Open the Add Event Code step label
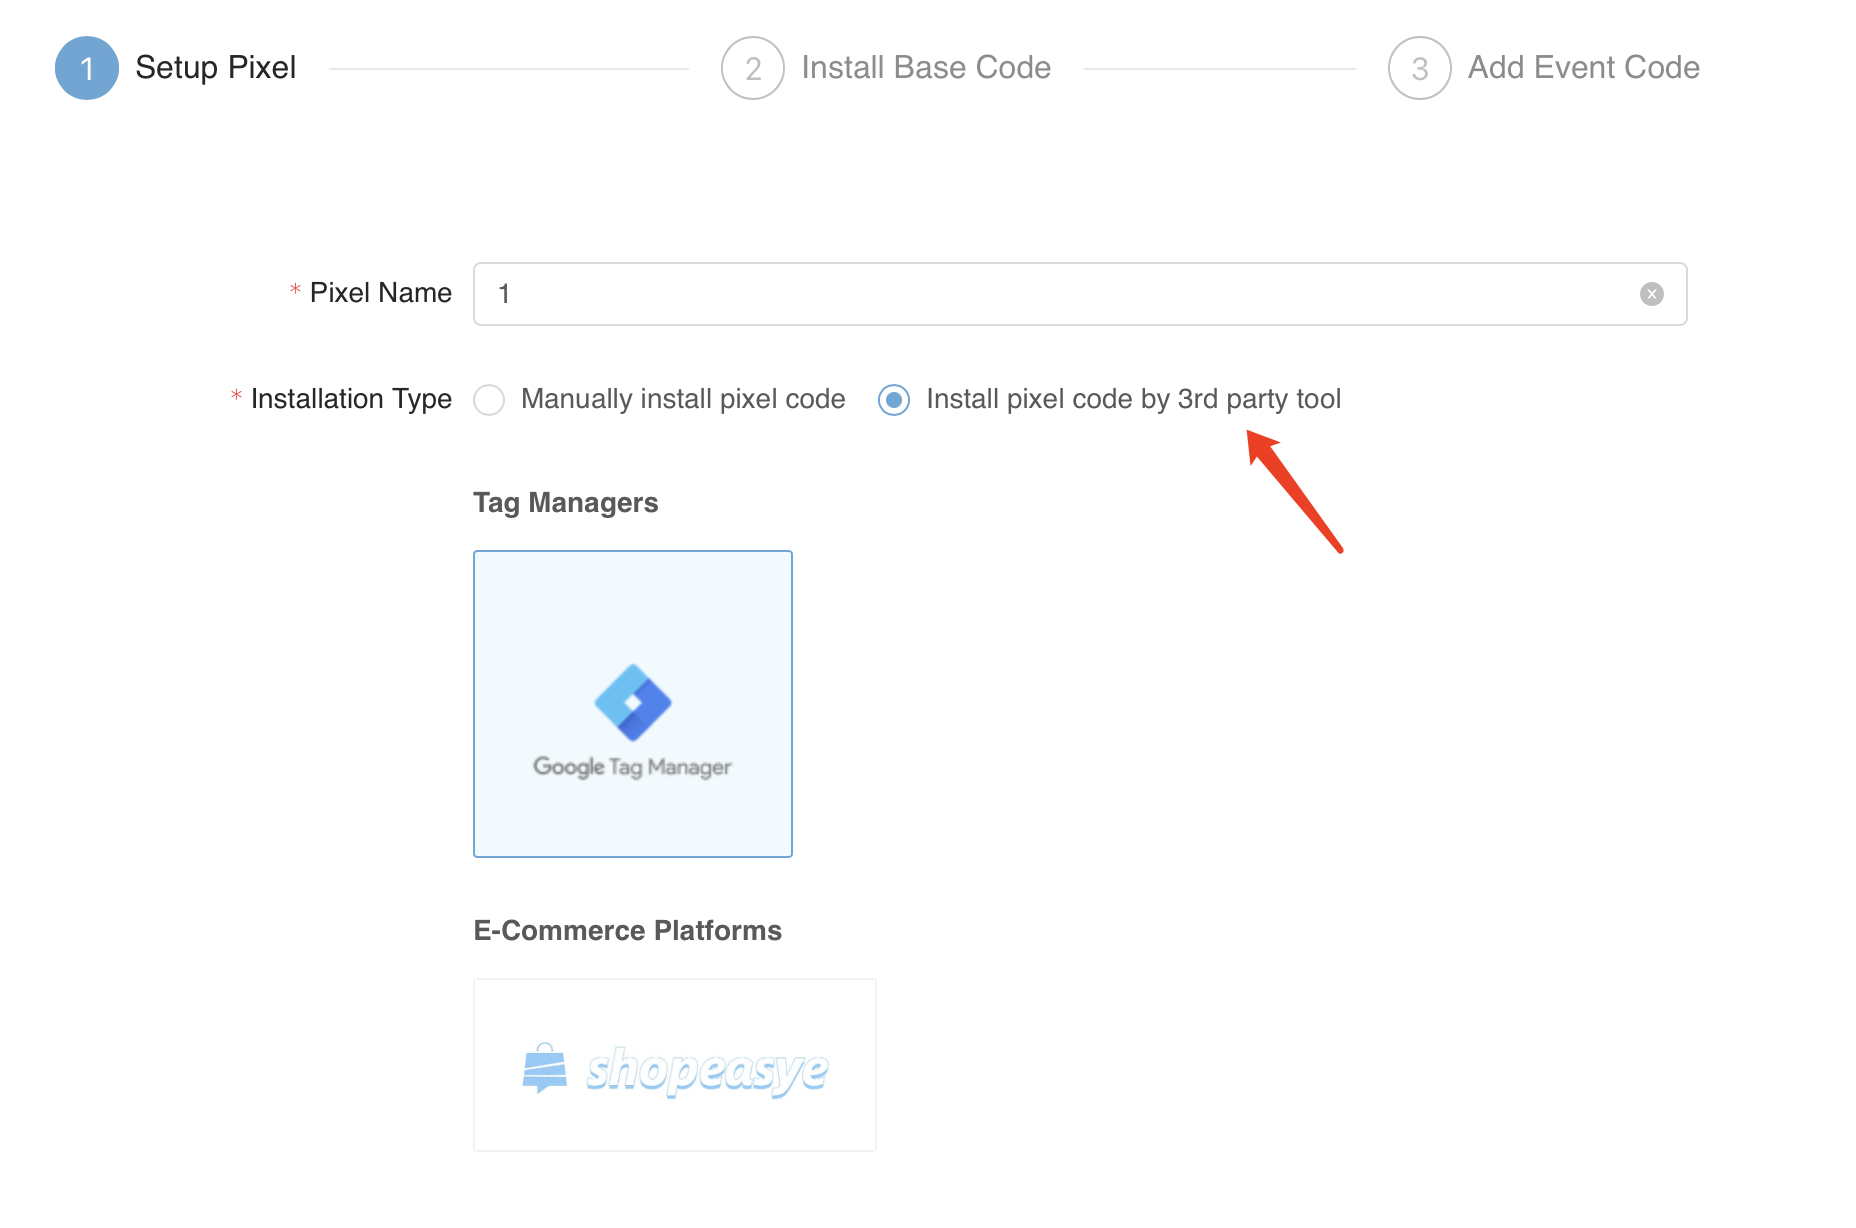The image size is (1856, 1228). [x=1584, y=67]
